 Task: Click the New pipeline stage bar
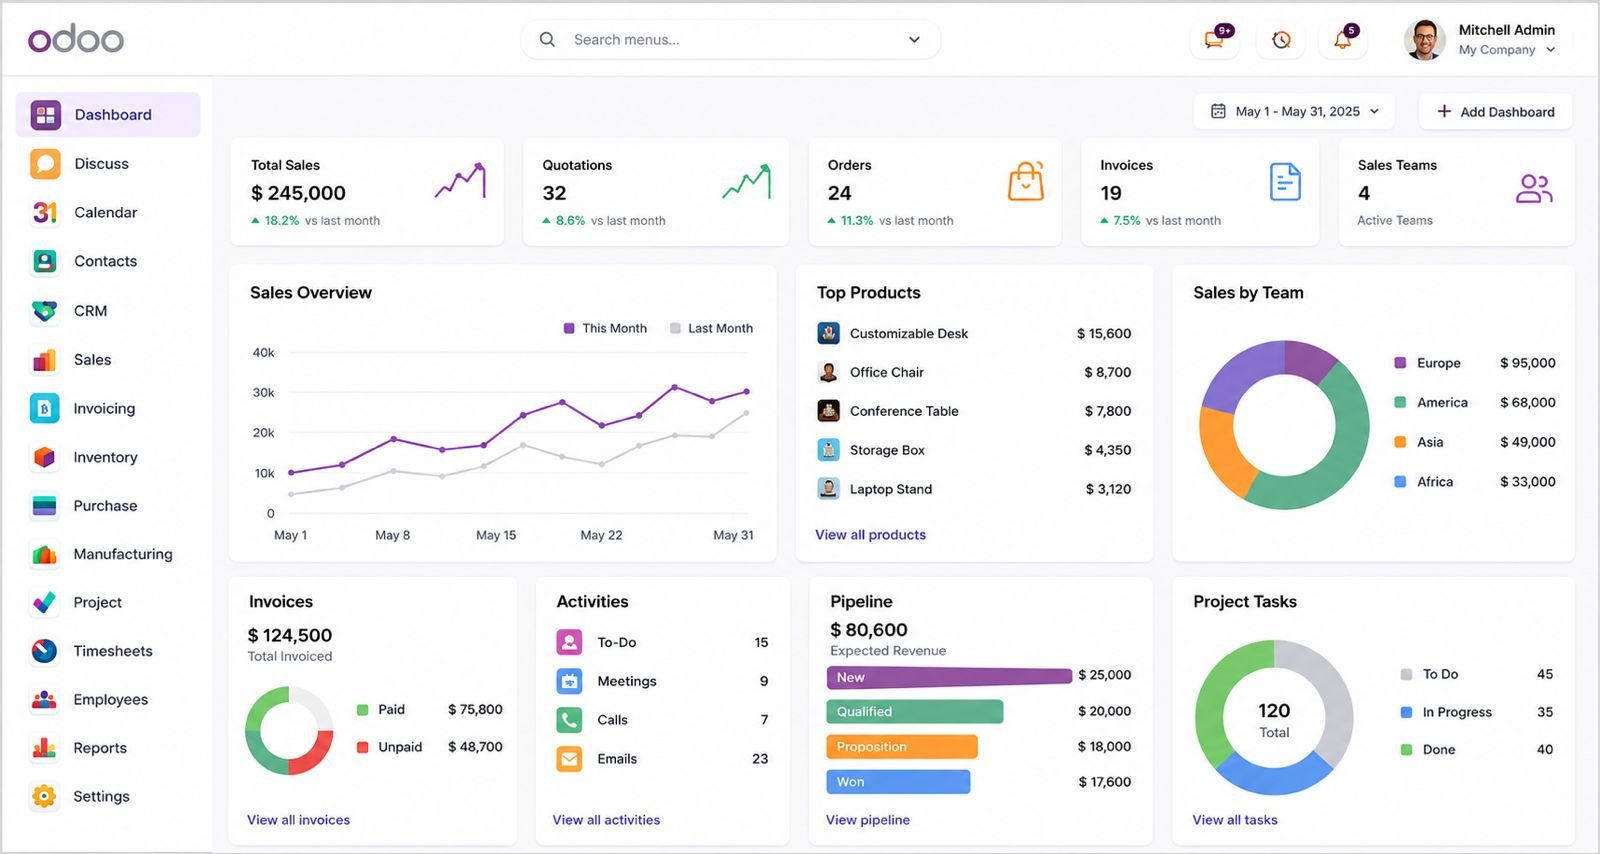[x=949, y=677]
